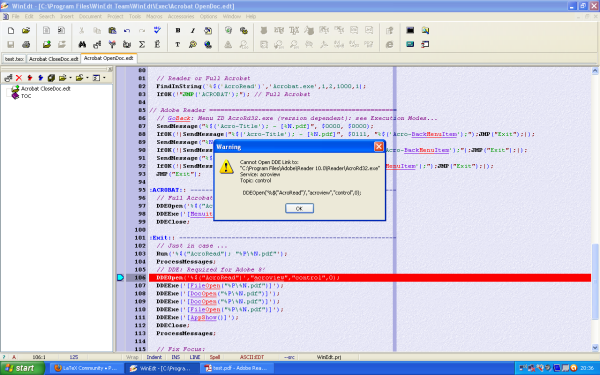Click OK in the Warning dialog
Viewport: 600px width, 375px height.
(299, 208)
